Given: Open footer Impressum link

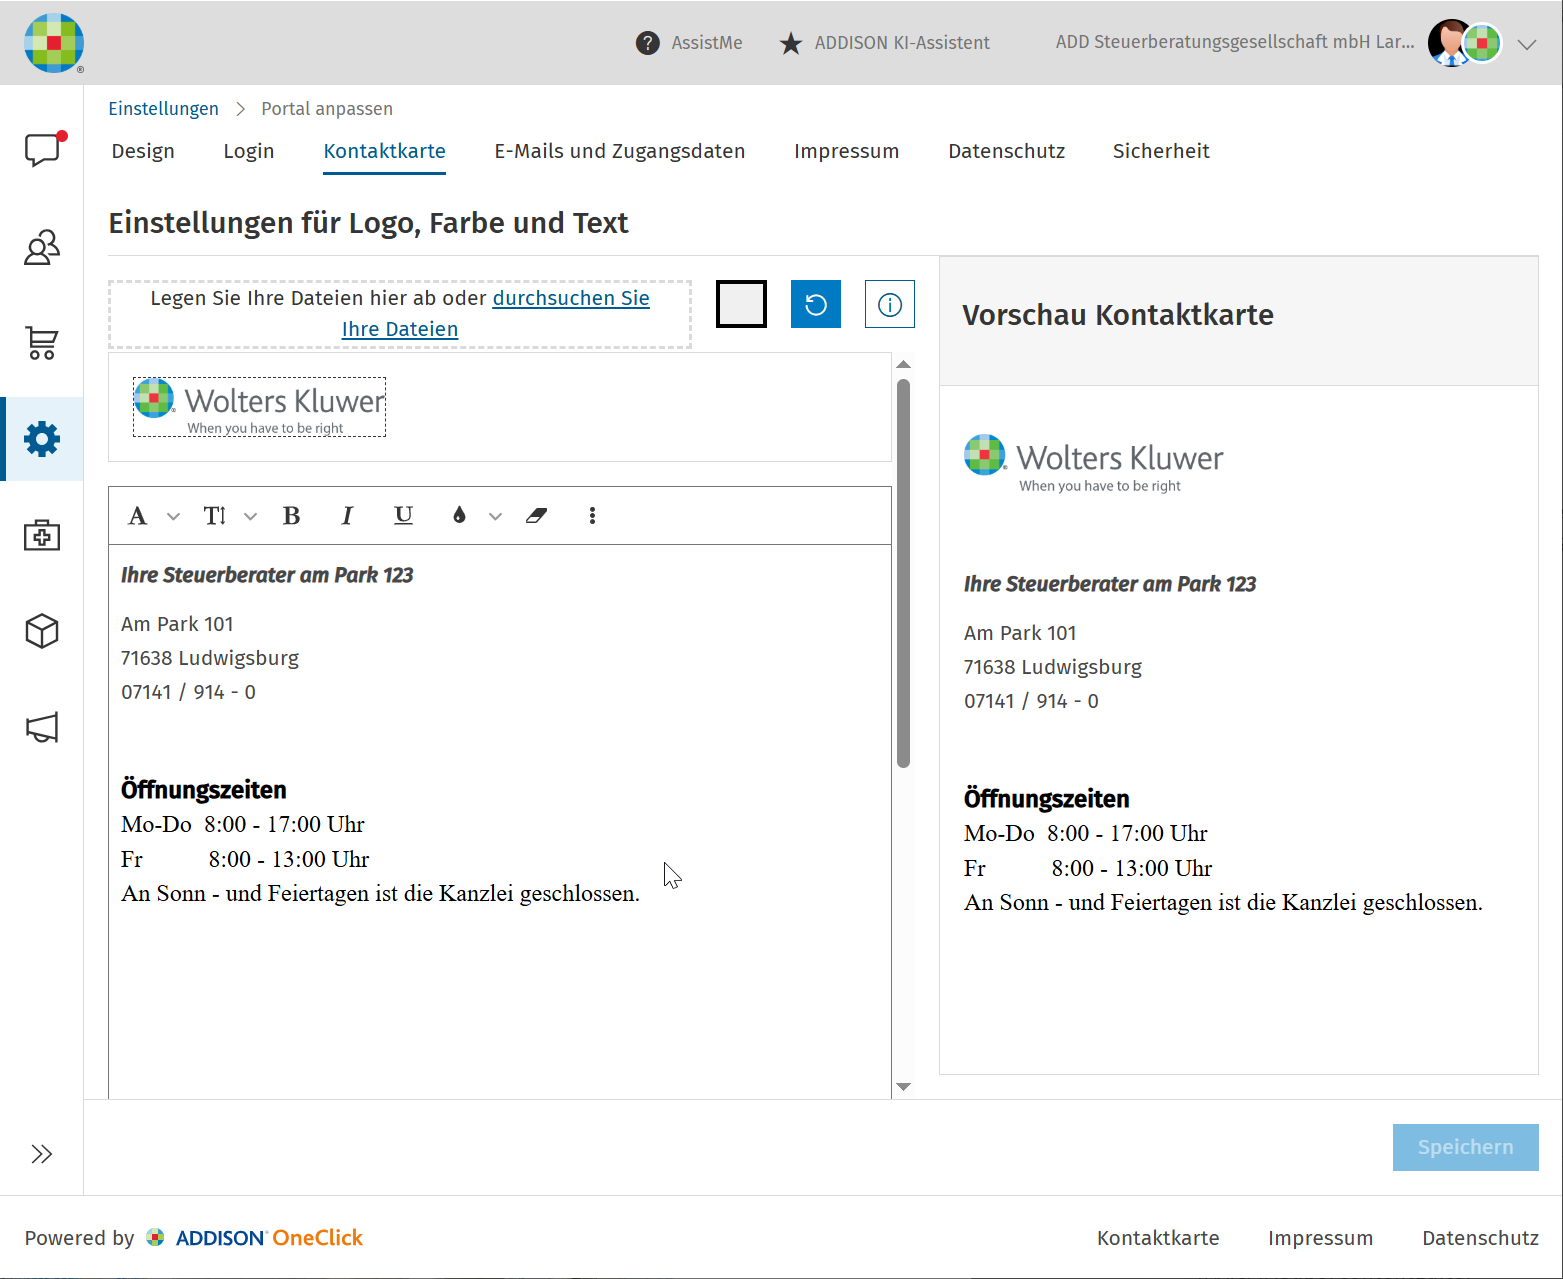Looking at the screenshot, I should point(1320,1238).
